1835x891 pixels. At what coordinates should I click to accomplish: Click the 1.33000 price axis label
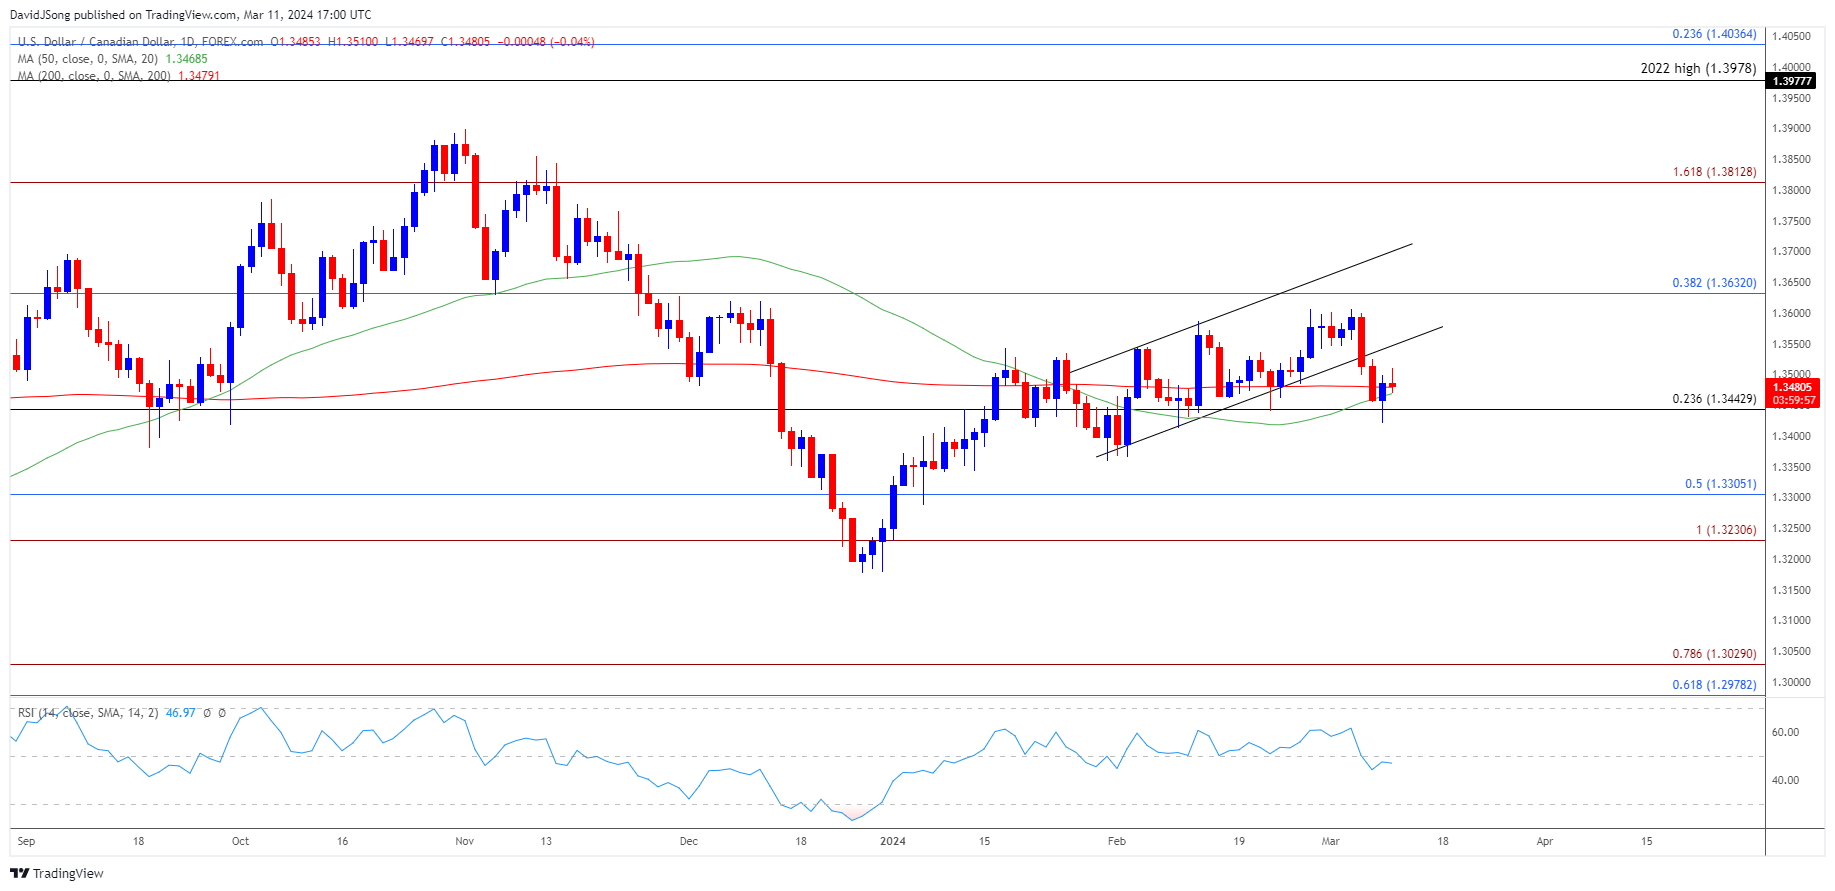coord(1791,498)
